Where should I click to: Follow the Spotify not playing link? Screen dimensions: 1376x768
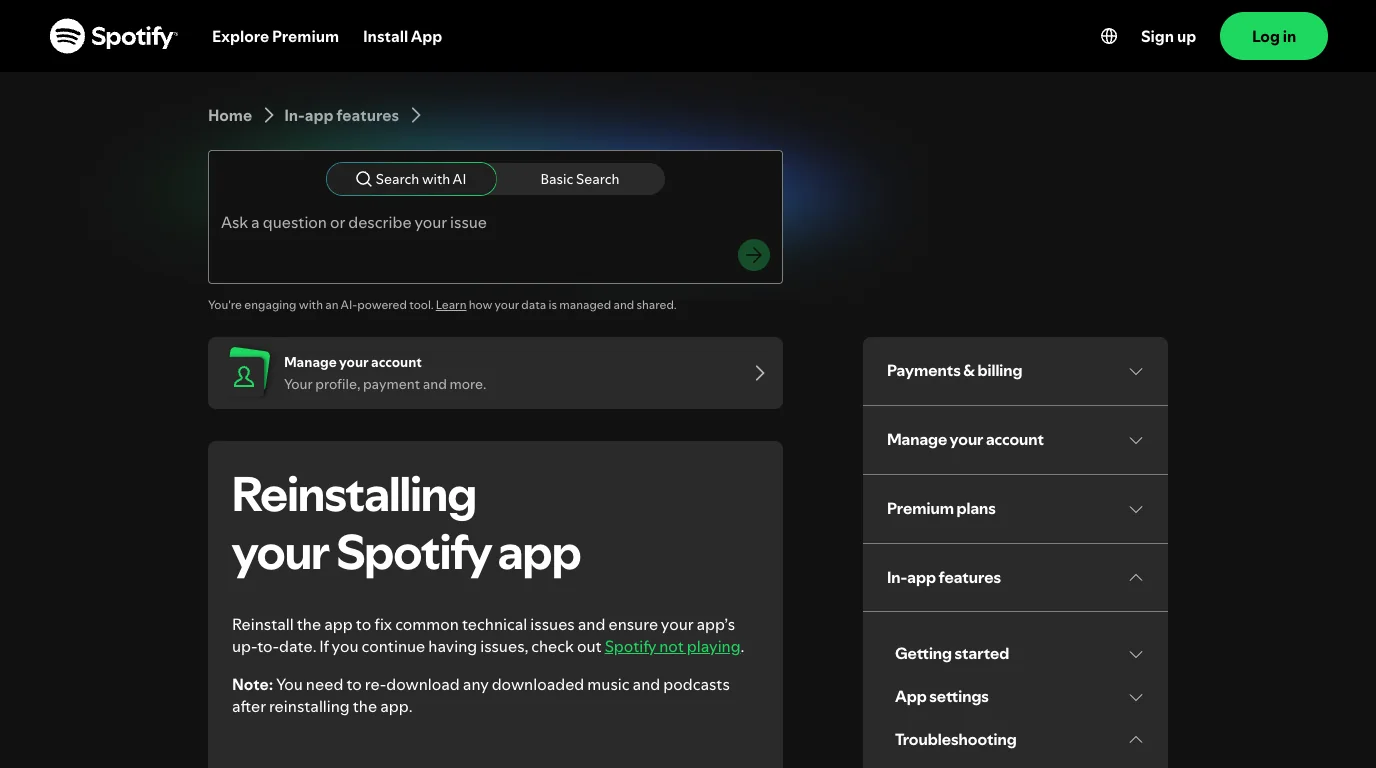672,646
